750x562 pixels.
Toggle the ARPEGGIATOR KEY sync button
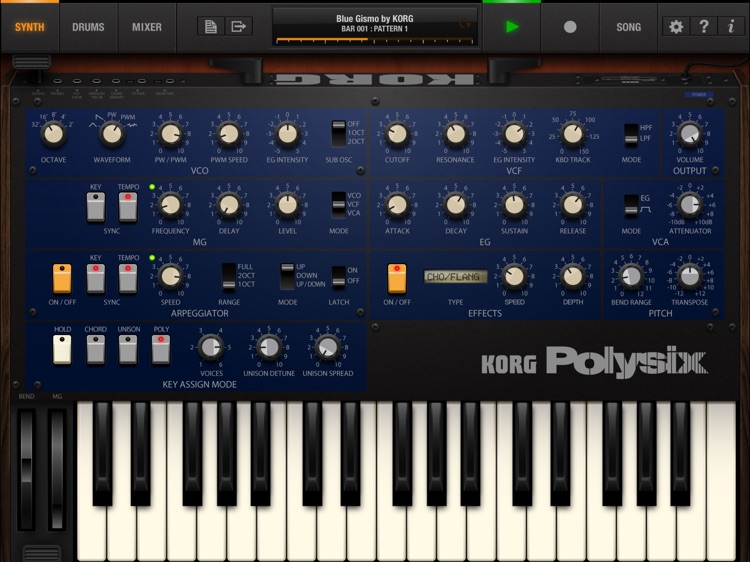[x=96, y=278]
